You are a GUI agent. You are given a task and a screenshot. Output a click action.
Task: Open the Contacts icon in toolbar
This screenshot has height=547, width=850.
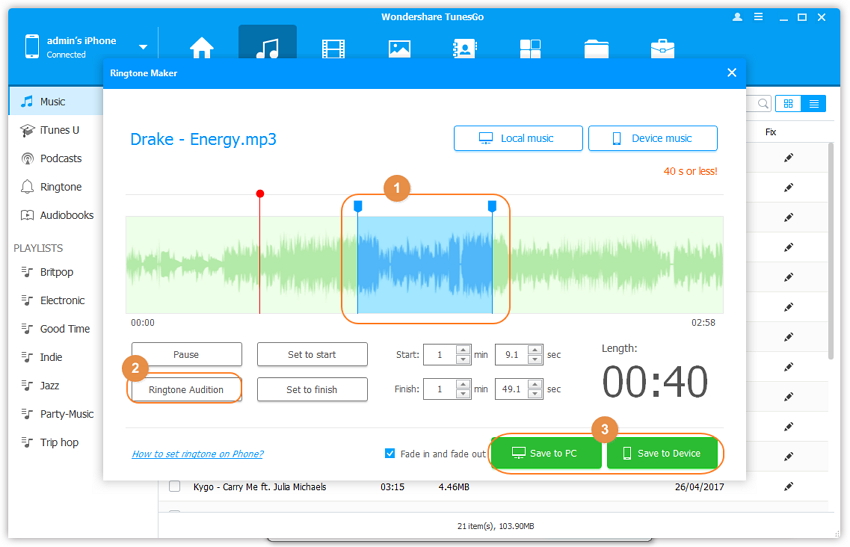[x=464, y=48]
